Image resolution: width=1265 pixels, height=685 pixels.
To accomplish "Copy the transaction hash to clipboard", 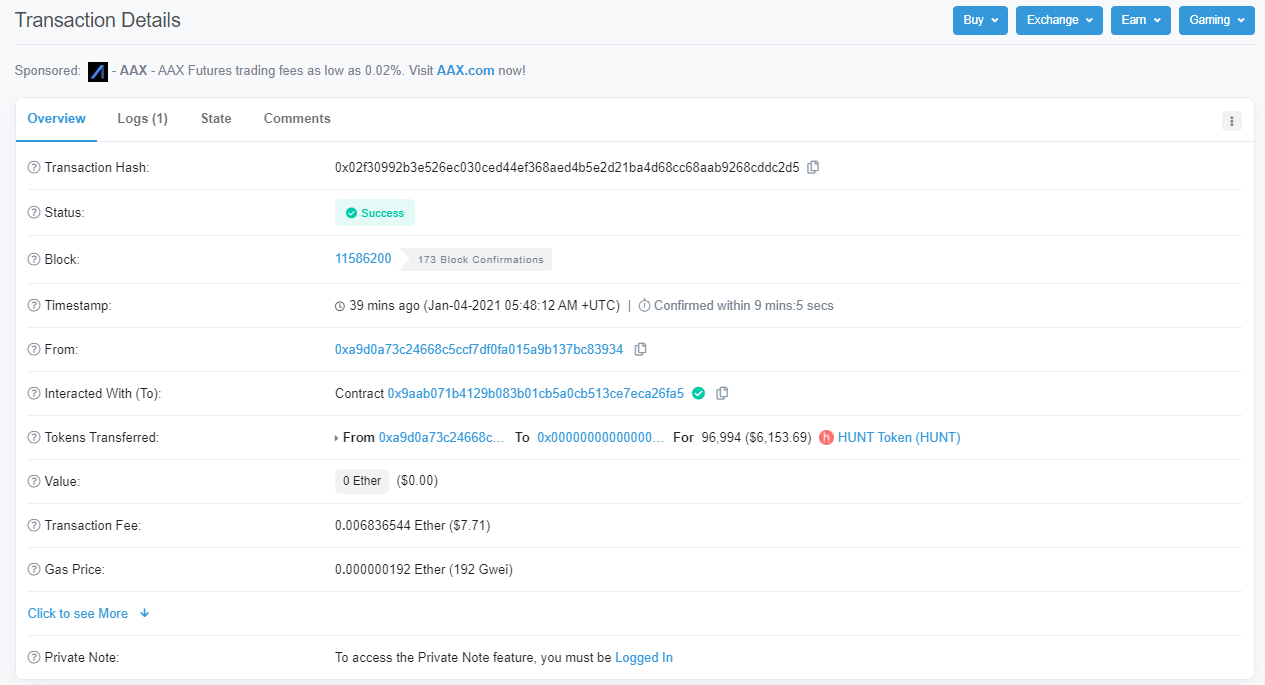I will [x=813, y=167].
